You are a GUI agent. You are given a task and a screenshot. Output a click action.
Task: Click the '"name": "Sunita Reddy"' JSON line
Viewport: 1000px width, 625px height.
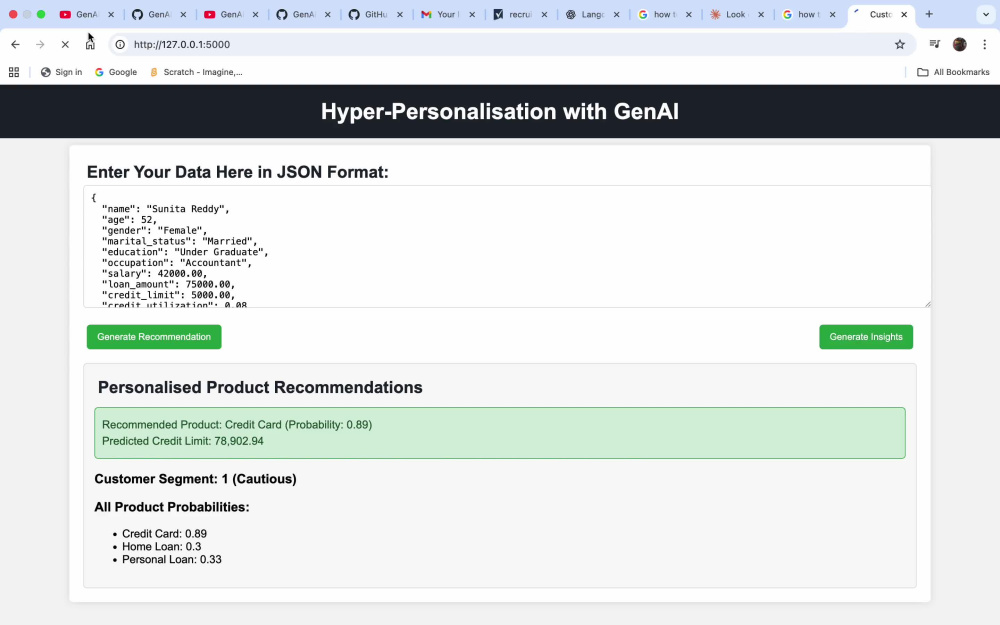pos(165,209)
